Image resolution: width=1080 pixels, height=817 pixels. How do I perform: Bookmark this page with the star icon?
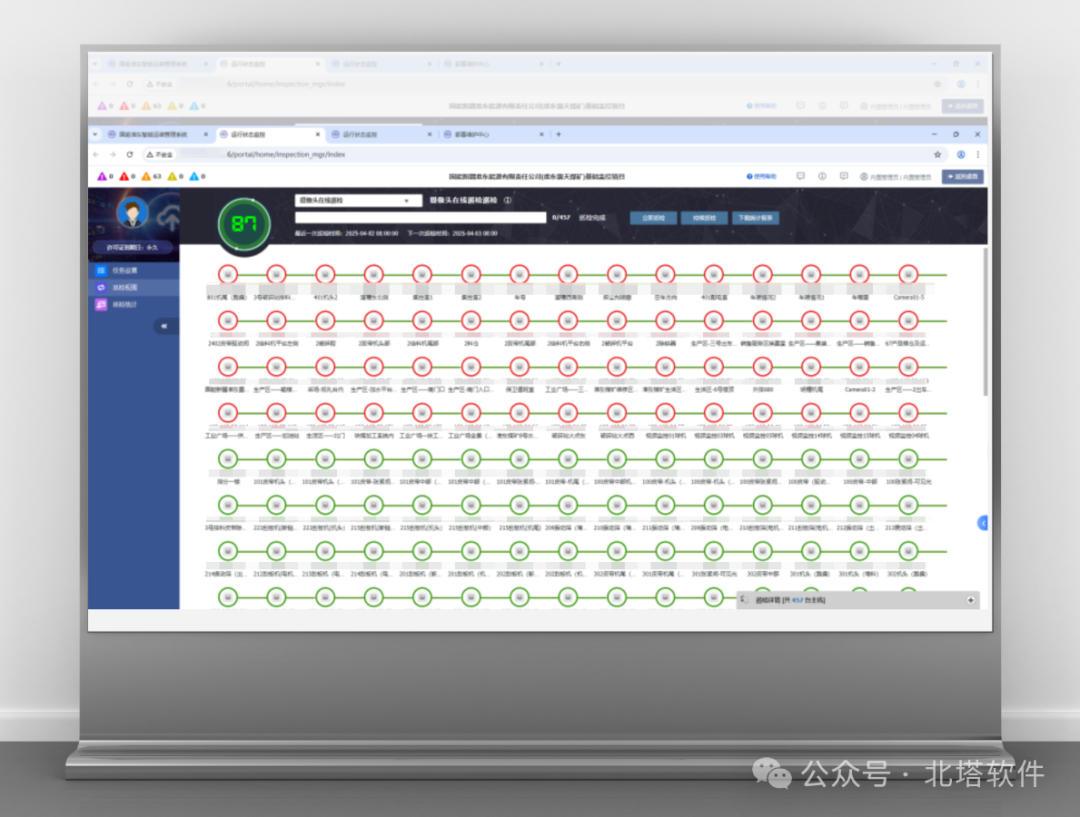click(937, 154)
